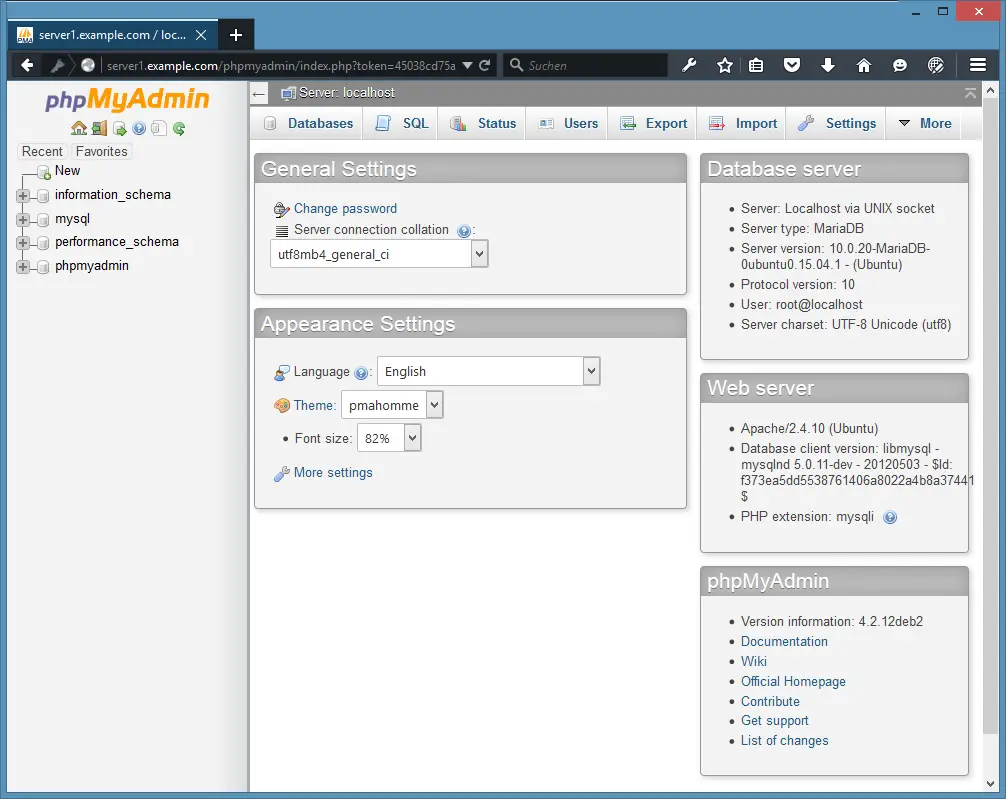1006x799 pixels.
Task: Click the page-top icon in server bar
Action: coord(970,94)
